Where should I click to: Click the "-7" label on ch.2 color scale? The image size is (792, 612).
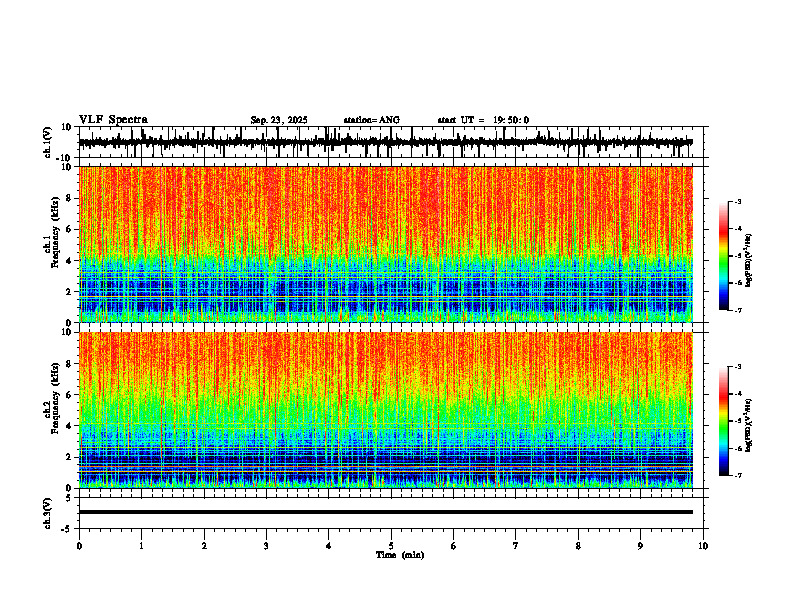point(738,475)
